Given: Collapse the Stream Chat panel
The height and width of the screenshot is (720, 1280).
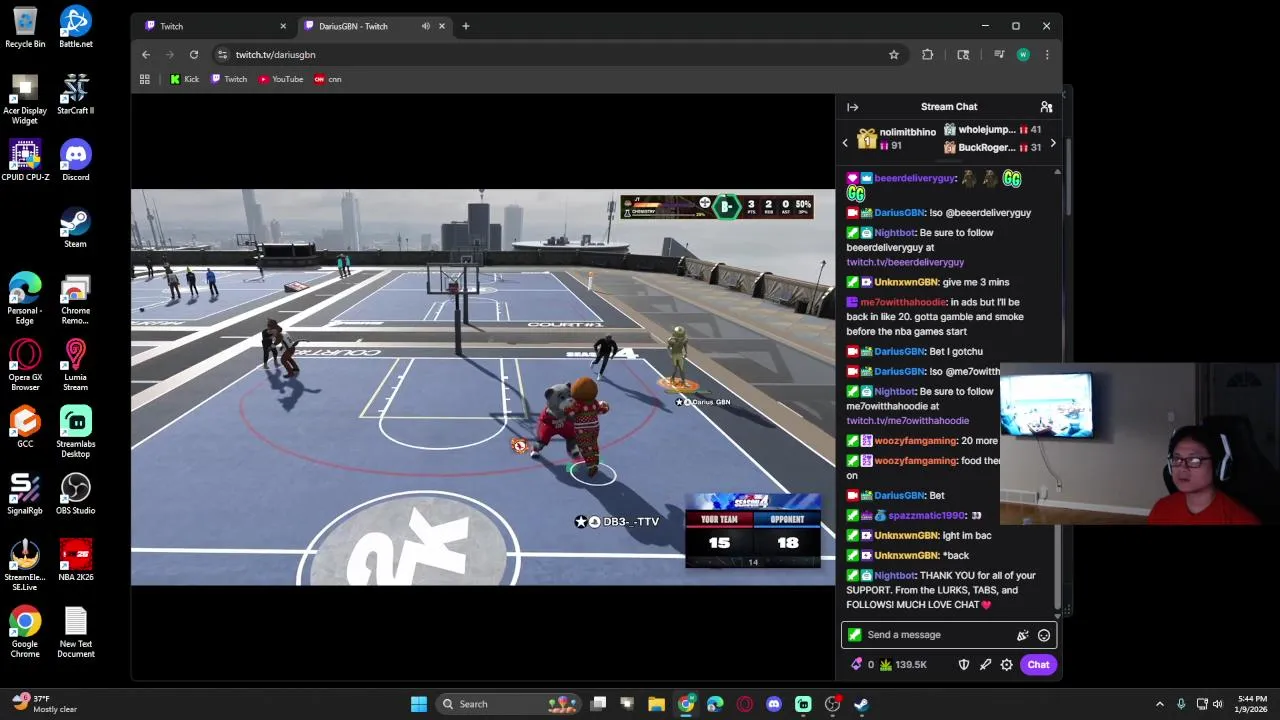Looking at the screenshot, I should tap(852, 107).
